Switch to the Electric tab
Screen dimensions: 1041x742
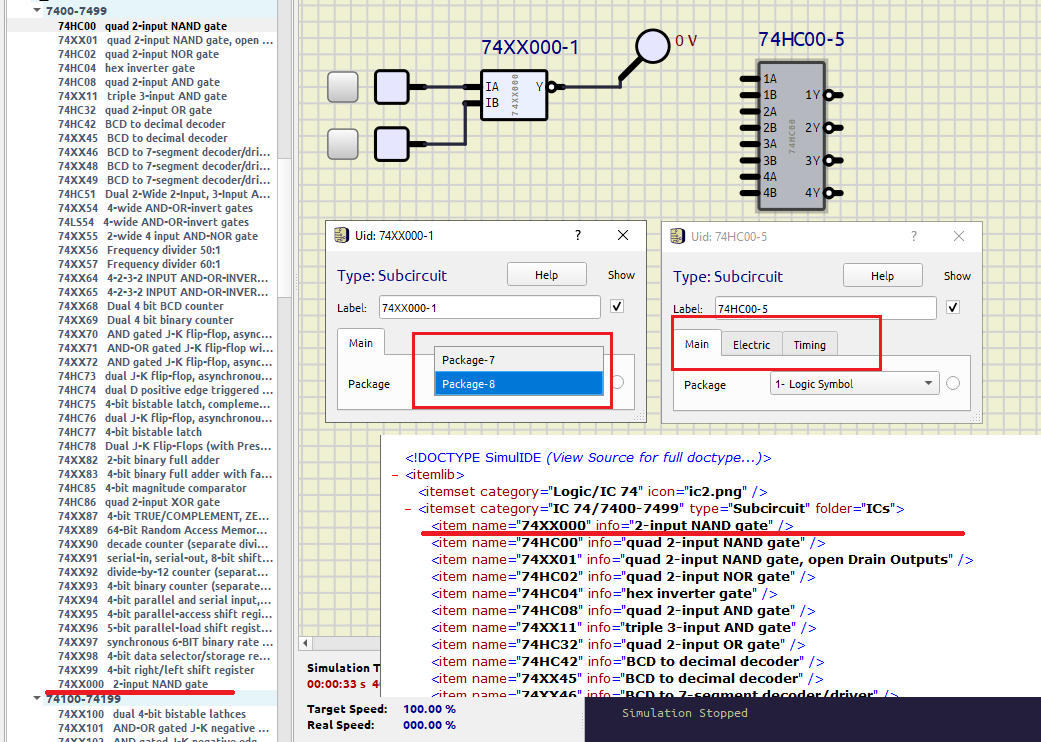(x=751, y=345)
